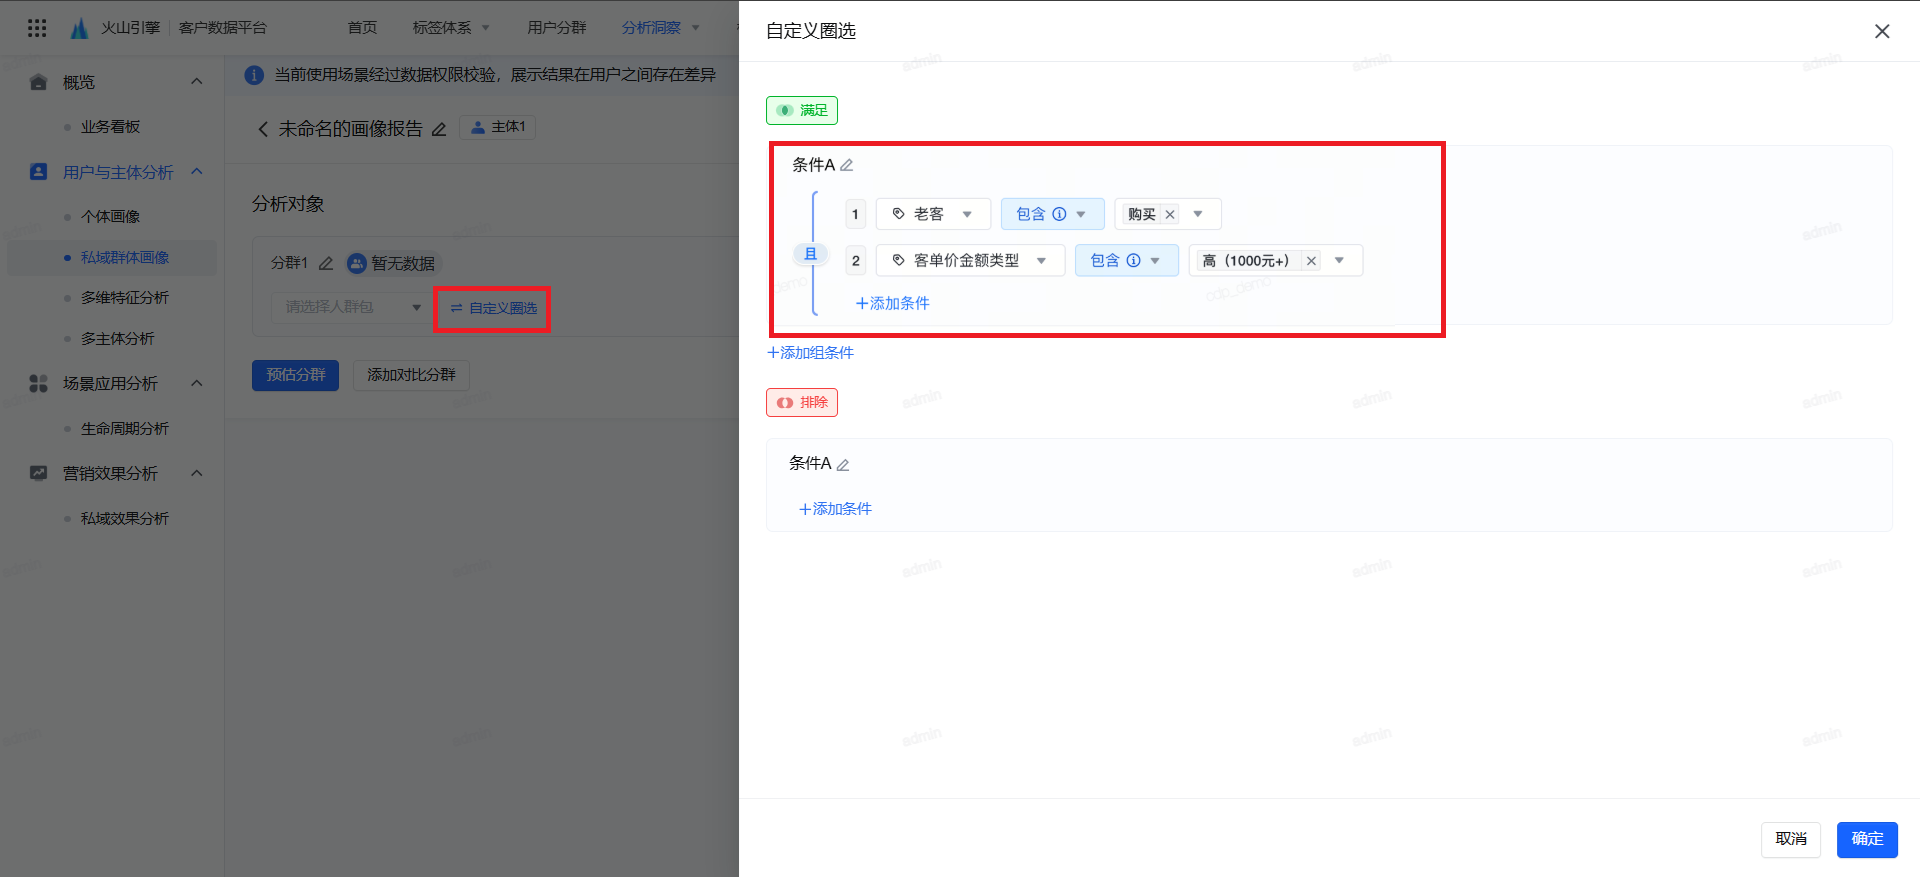Collapse the 营销效果分析 section
Viewport: 1920px width, 877px height.
tap(197, 473)
